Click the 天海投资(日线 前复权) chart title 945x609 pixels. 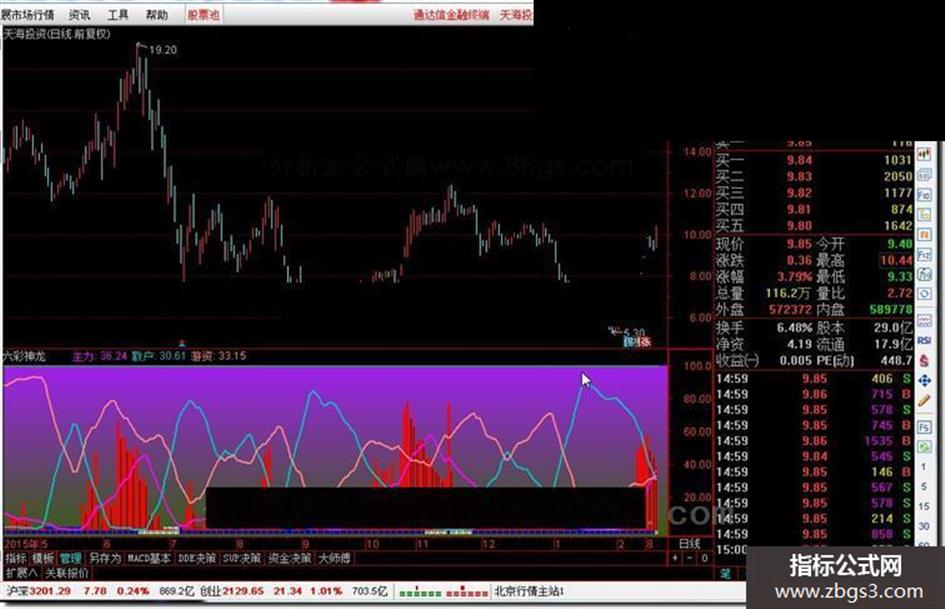tap(57, 34)
